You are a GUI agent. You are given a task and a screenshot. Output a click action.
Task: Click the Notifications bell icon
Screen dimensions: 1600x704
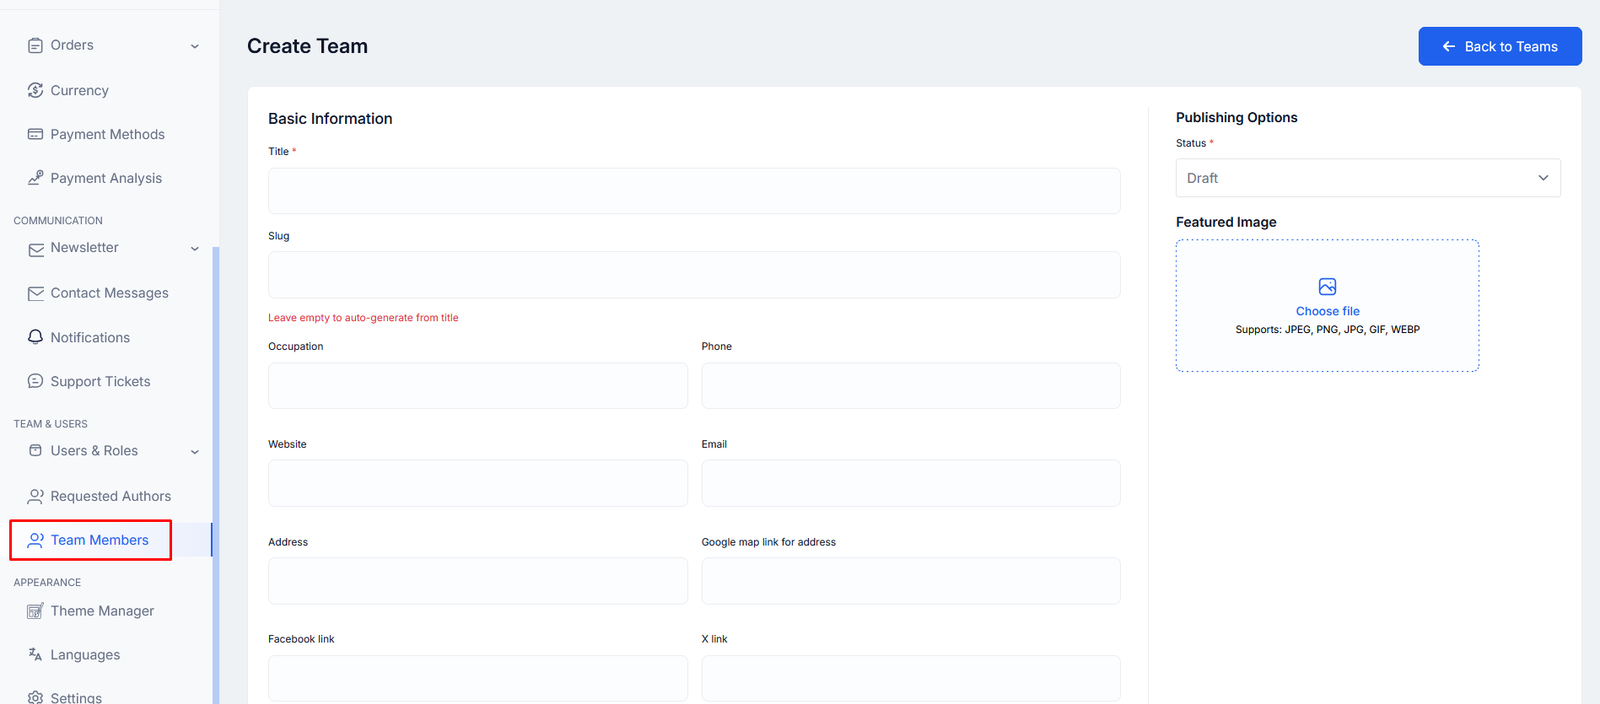35,337
